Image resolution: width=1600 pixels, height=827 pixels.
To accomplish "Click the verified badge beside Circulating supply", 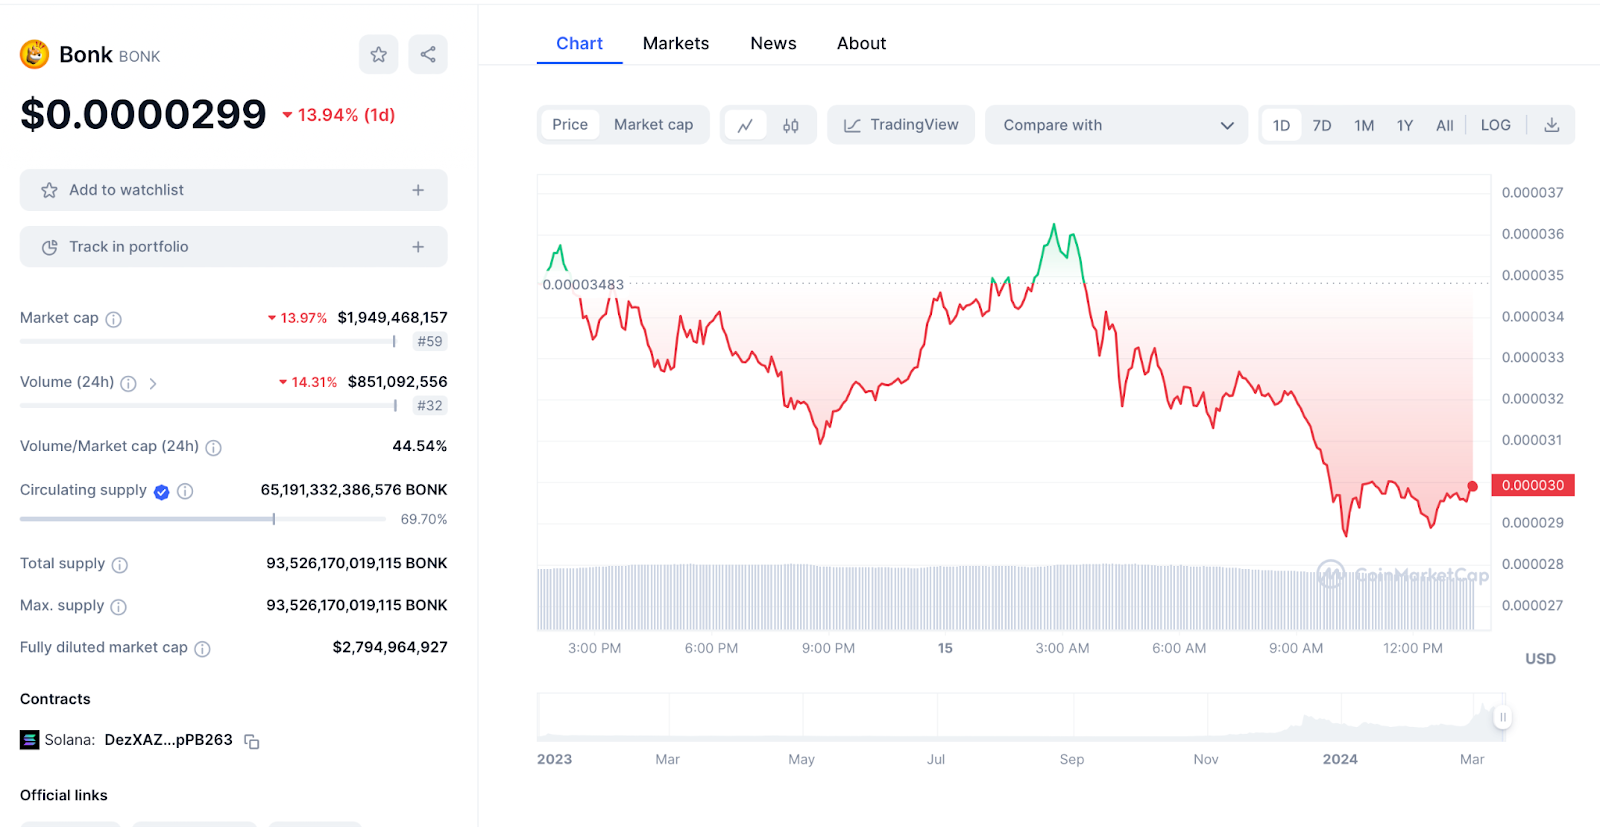I will pyautogui.click(x=162, y=491).
